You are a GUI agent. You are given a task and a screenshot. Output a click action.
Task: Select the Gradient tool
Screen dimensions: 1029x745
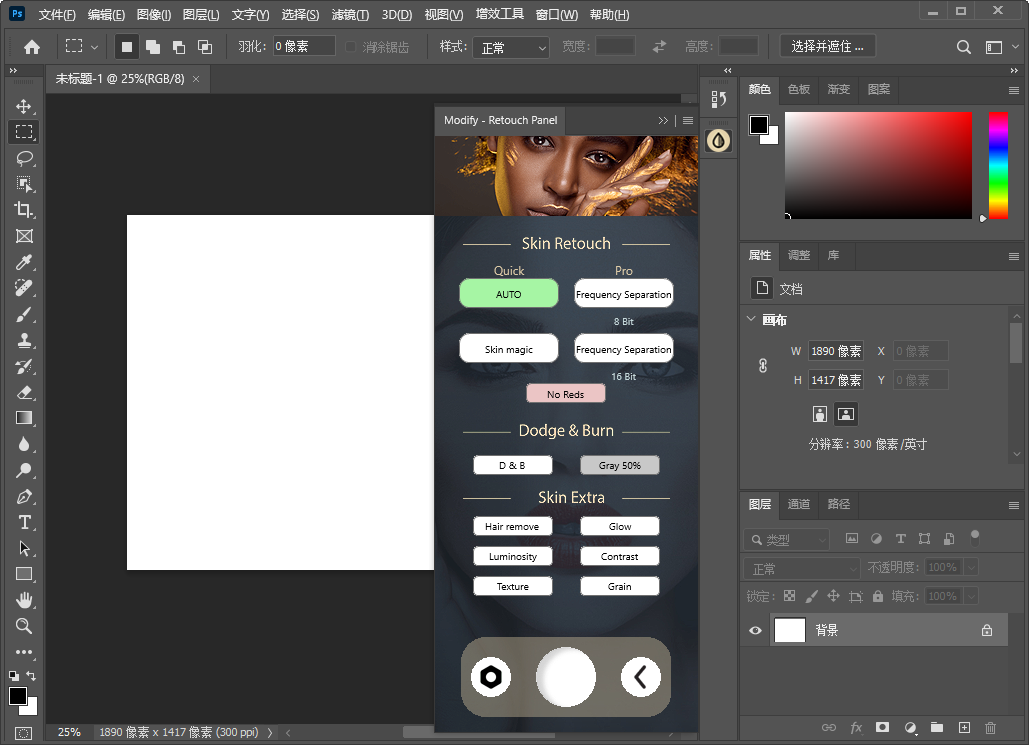click(x=24, y=418)
